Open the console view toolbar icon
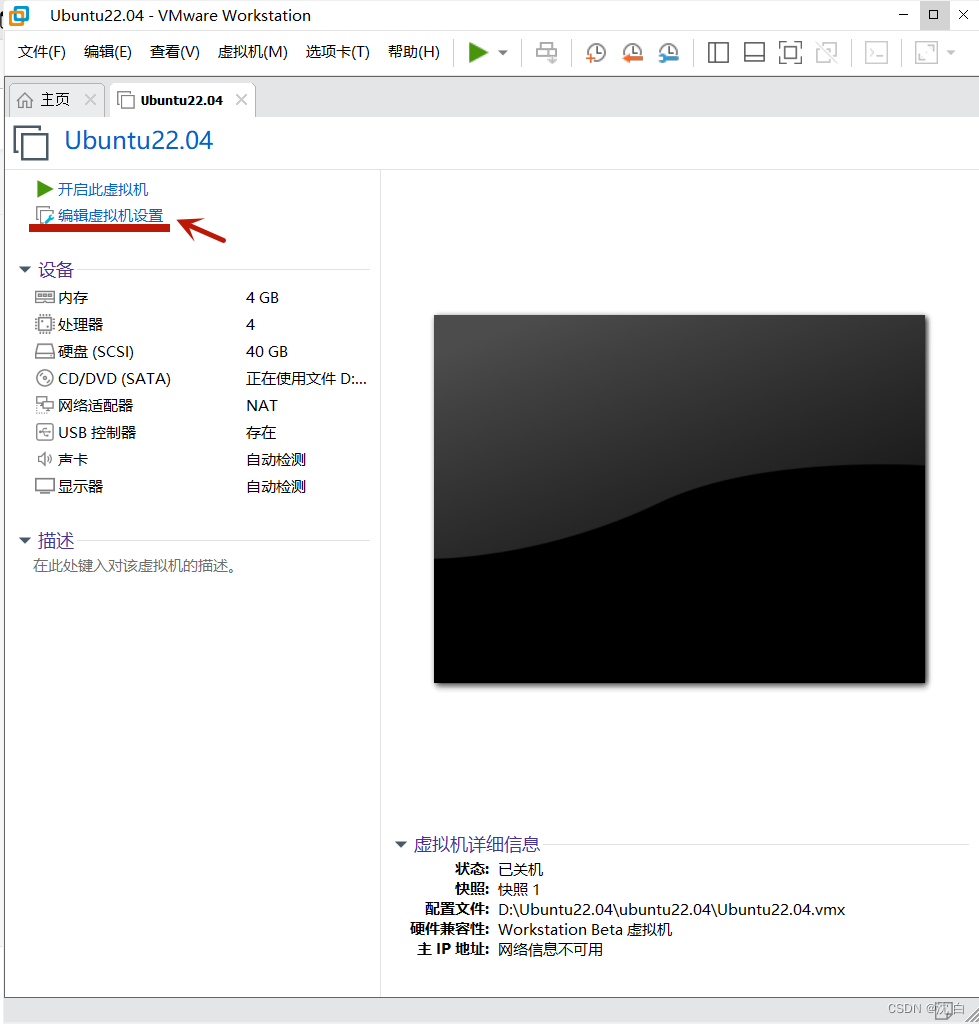The height and width of the screenshot is (1024, 979). [x=876, y=52]
